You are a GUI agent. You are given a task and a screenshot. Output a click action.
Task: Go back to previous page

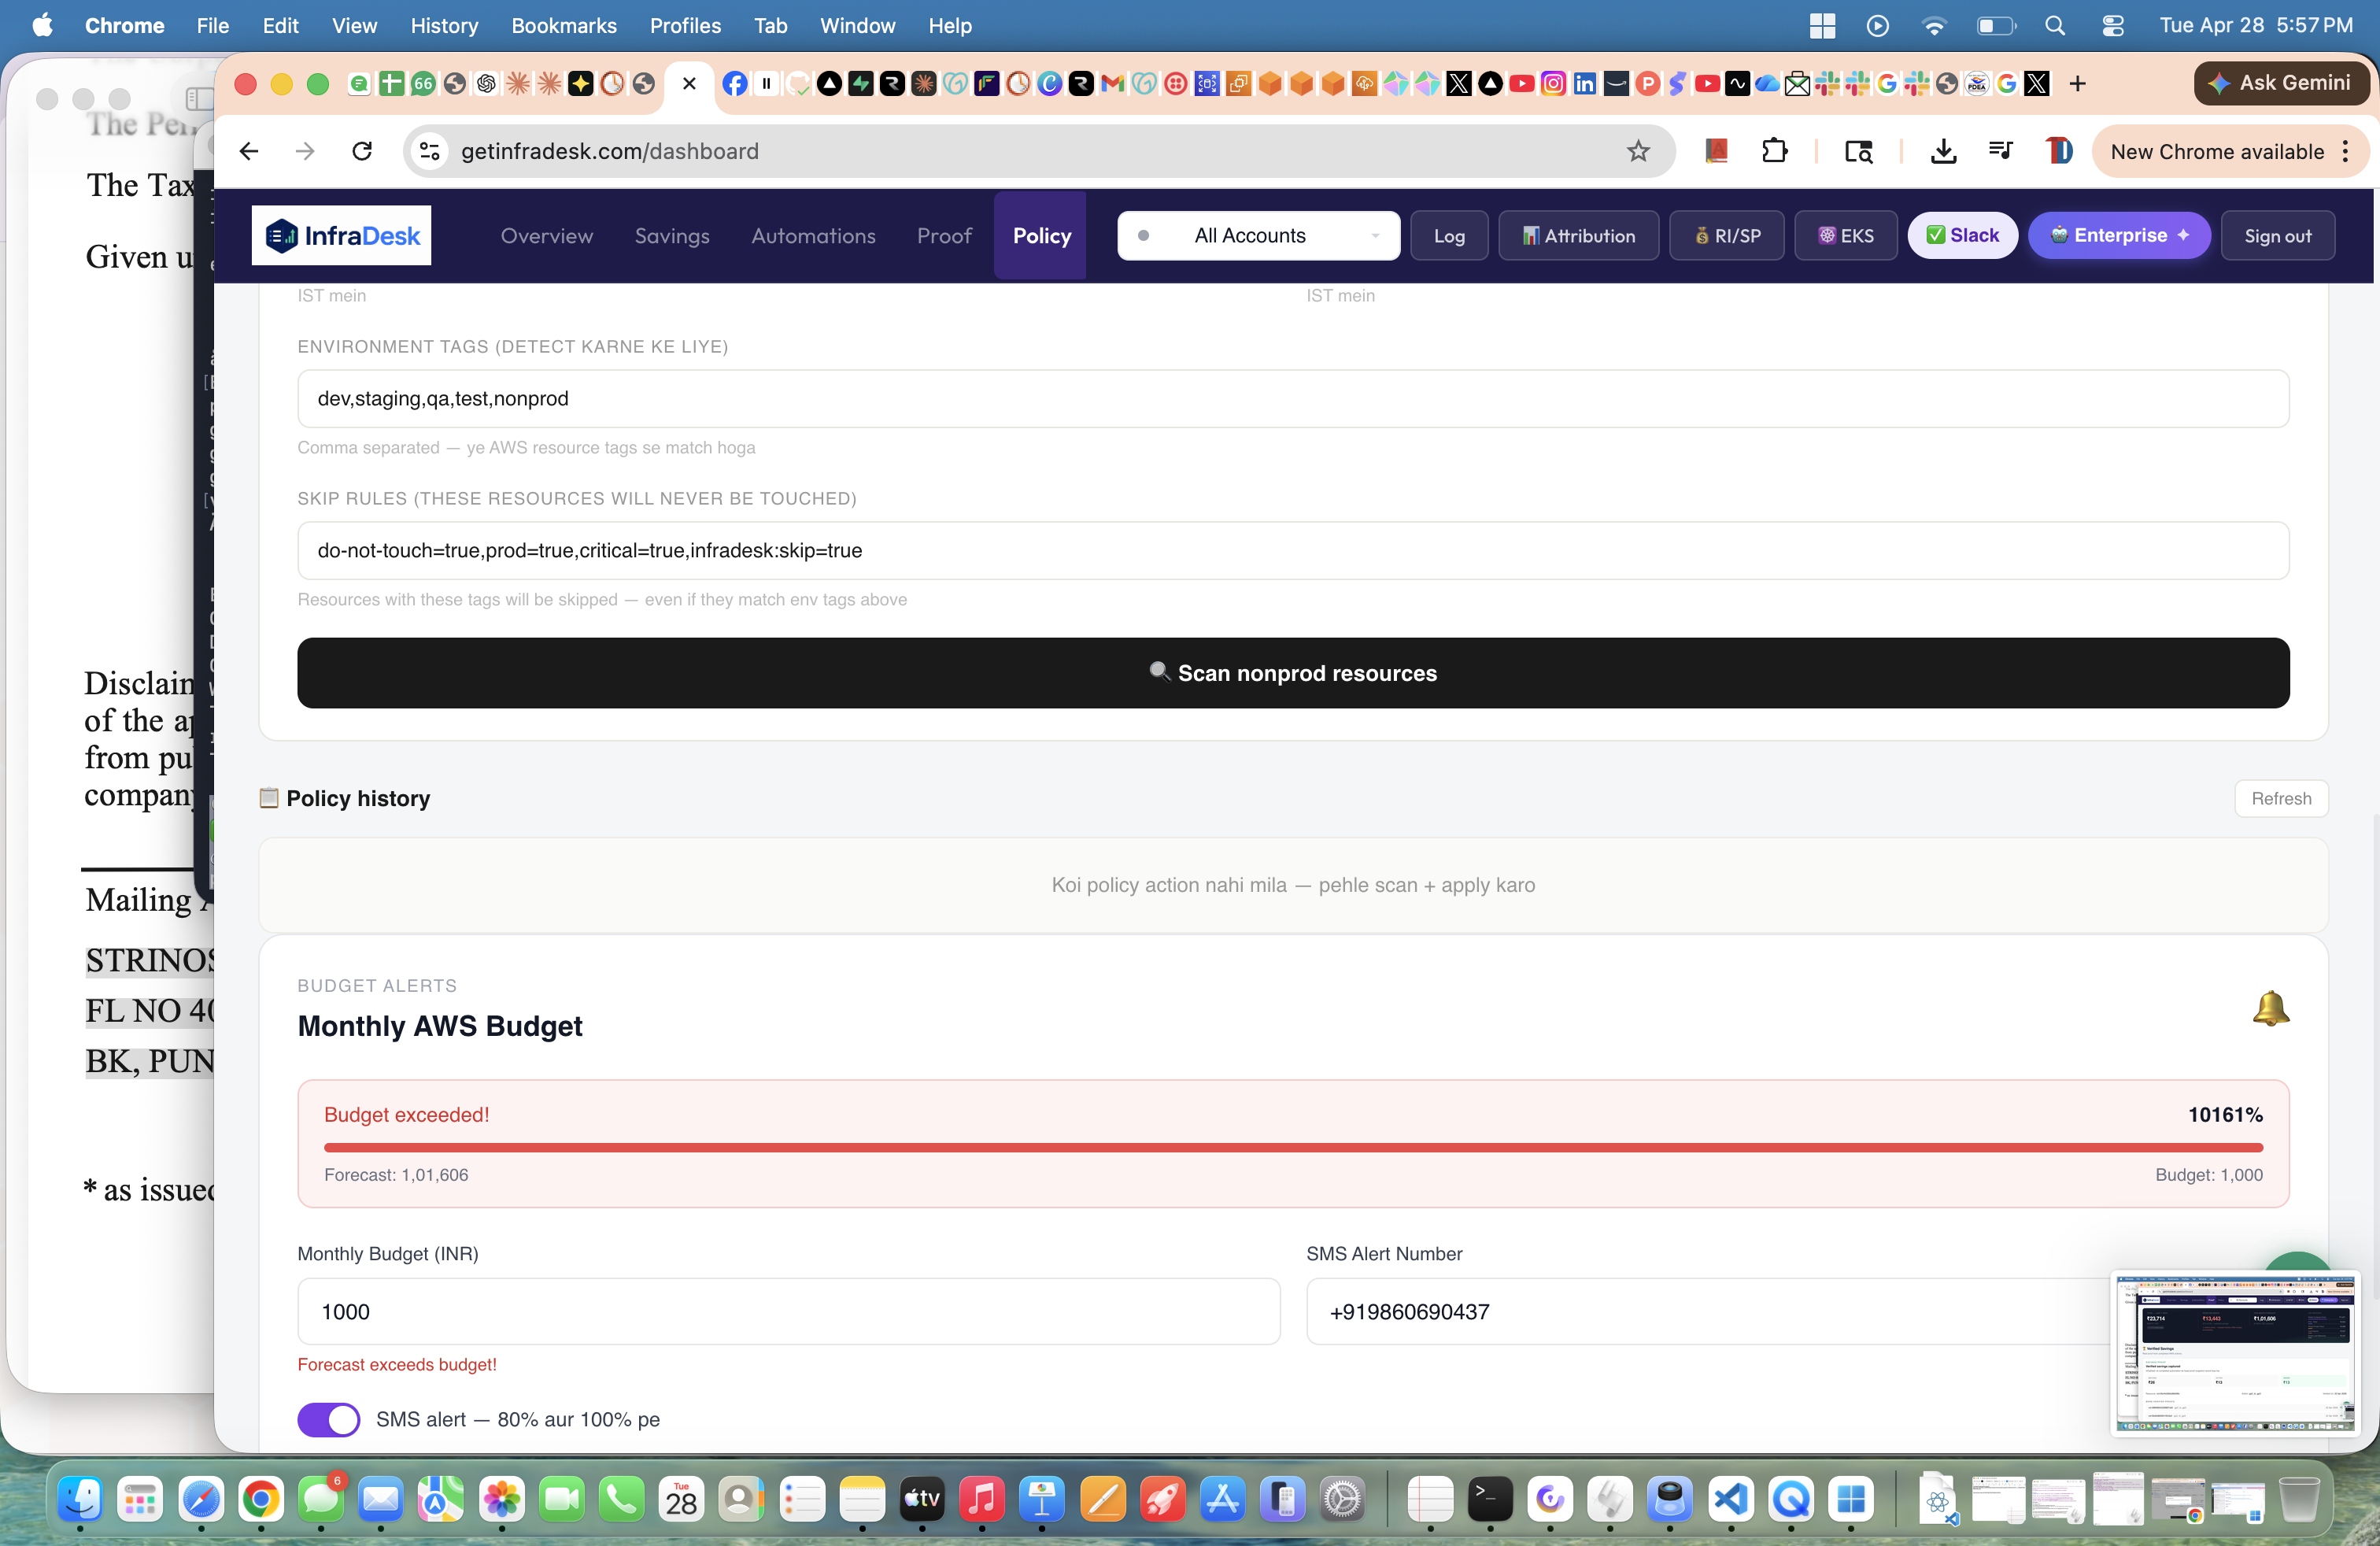tap(249, 151)
